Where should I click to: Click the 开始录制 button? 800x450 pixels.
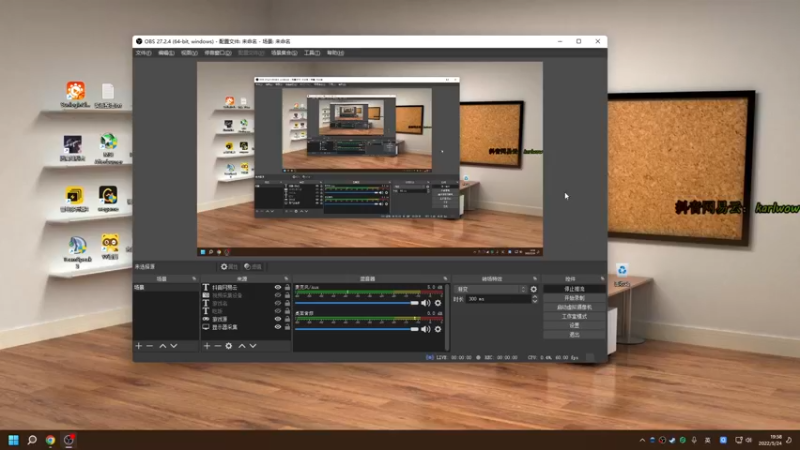click(574, 298)
